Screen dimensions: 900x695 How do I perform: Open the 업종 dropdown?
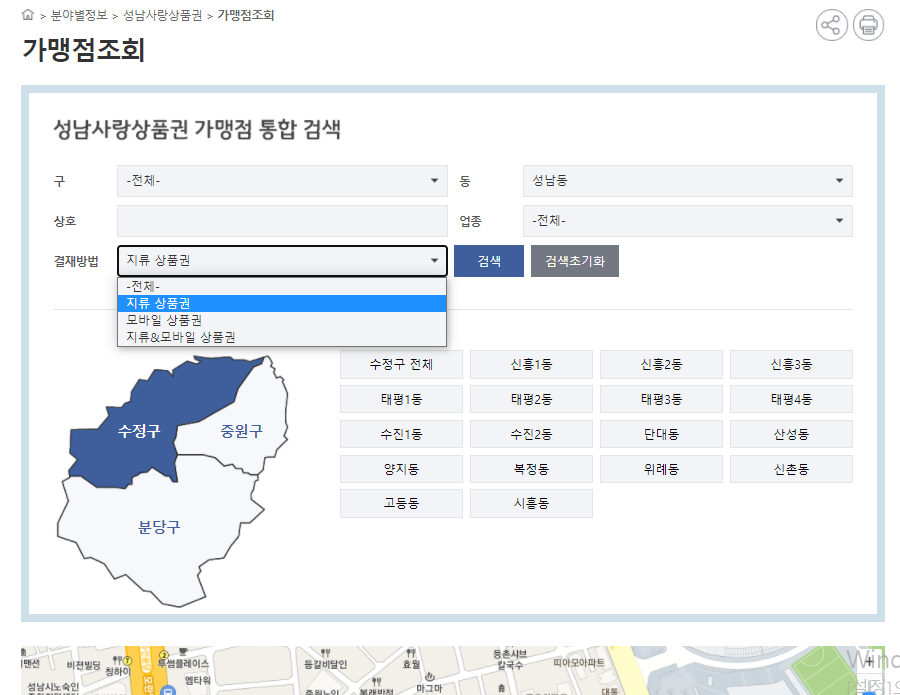click(688, 221)
